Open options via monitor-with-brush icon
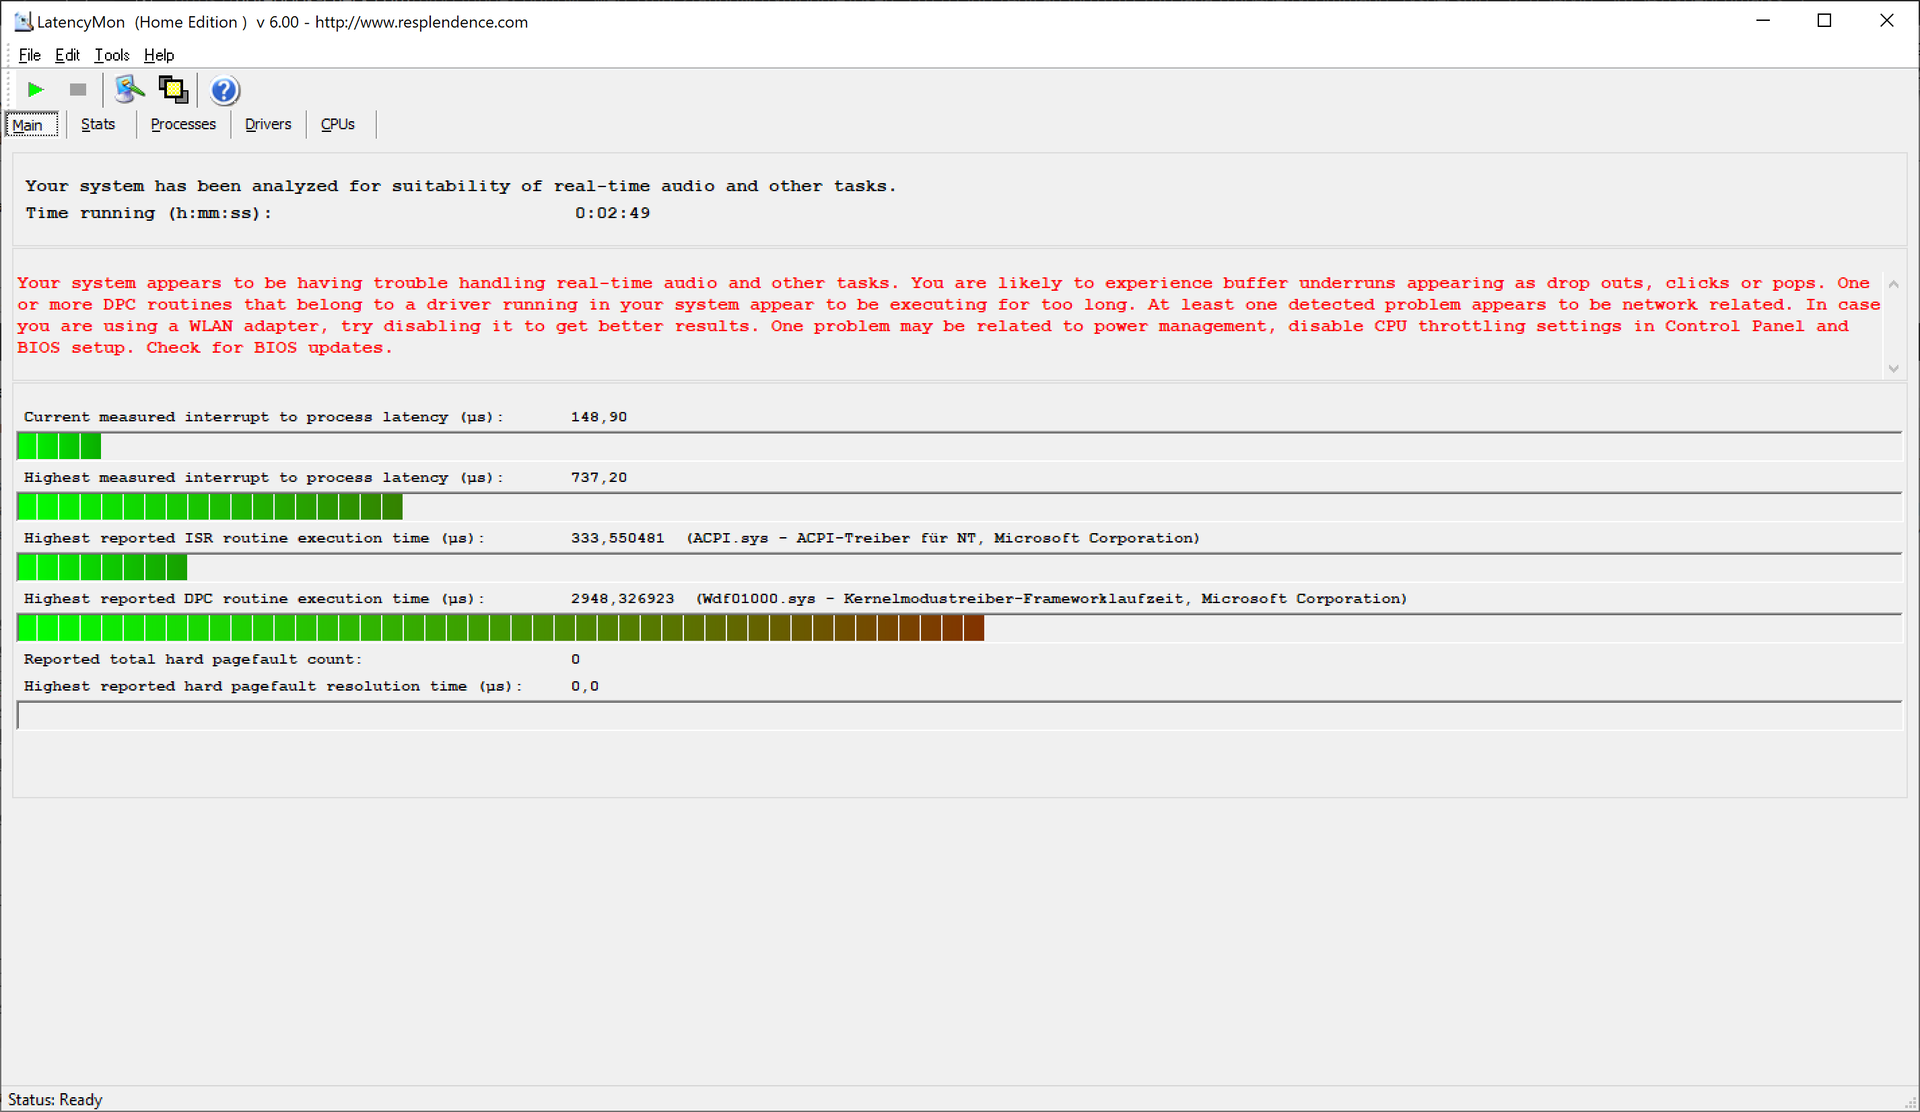The width and height of the screenshot is (1920, 1112). [129, 90]
